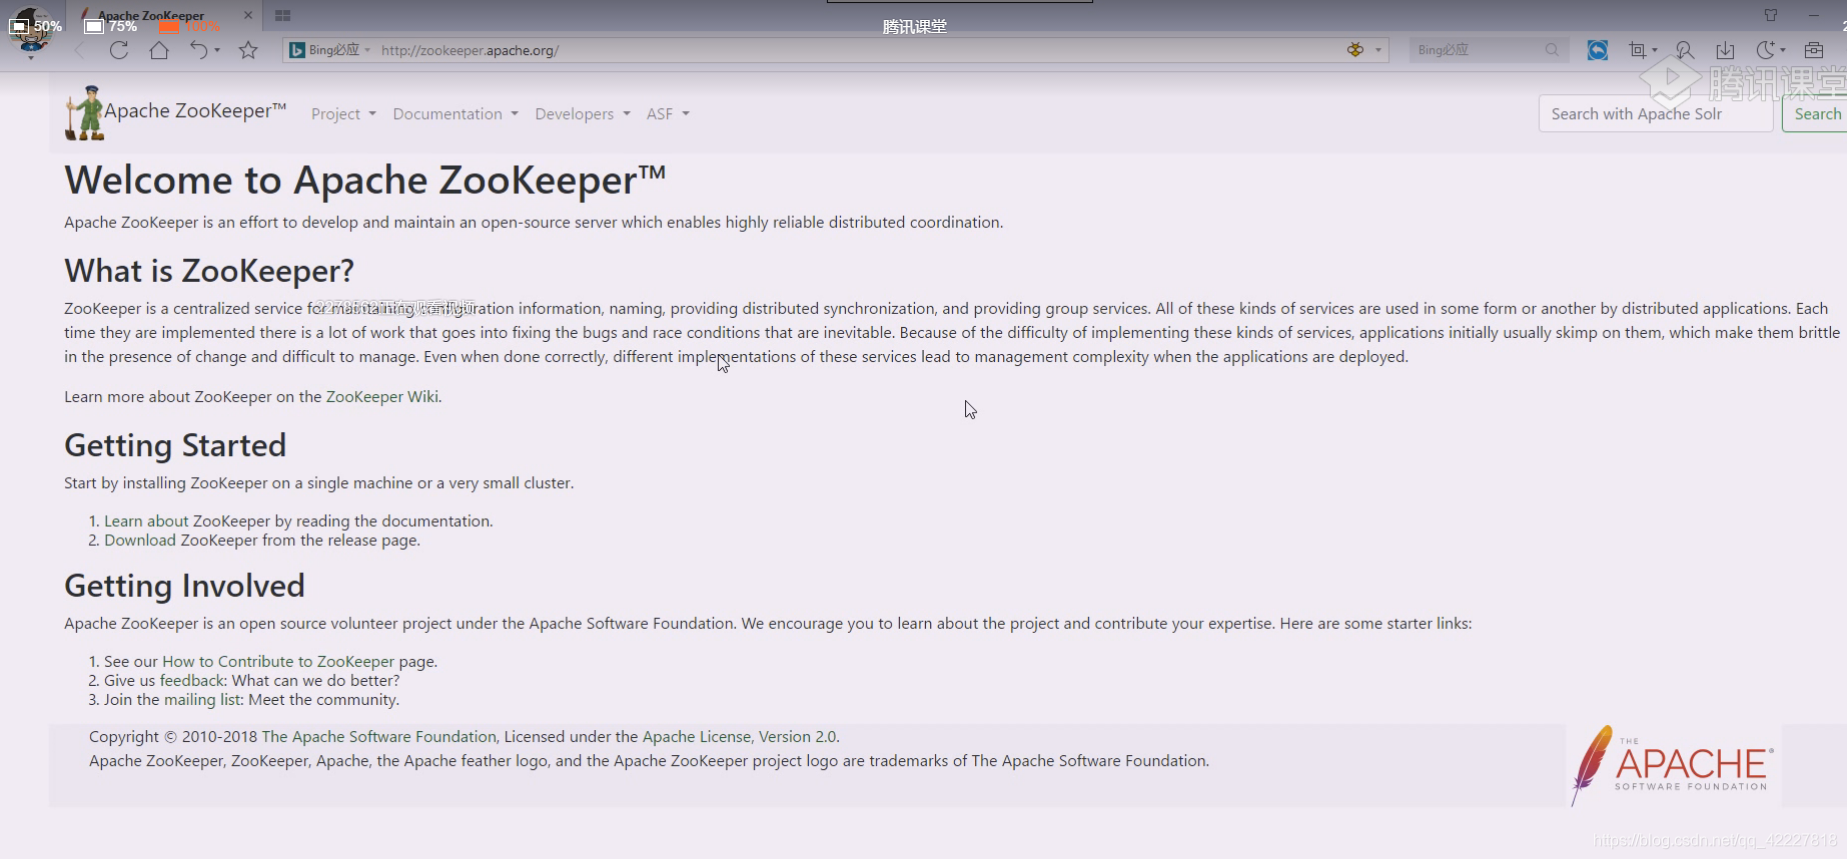Toggle the night mode moon icon

pyautogui.click(x=1766, y=50)
